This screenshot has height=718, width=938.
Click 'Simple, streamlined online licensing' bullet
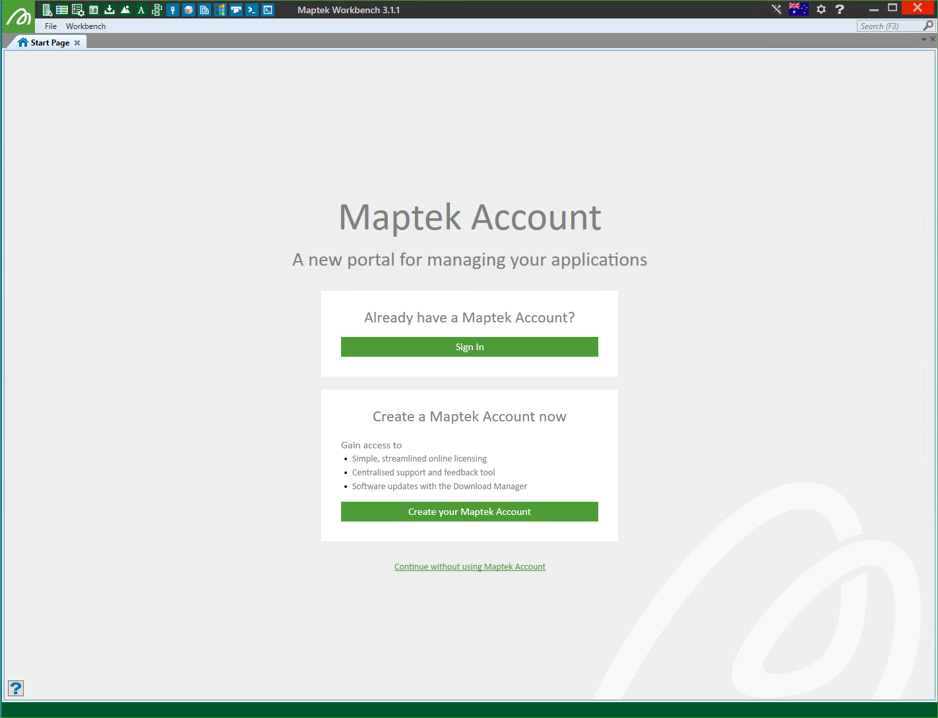pyautogui.click(x=419, y=459)
